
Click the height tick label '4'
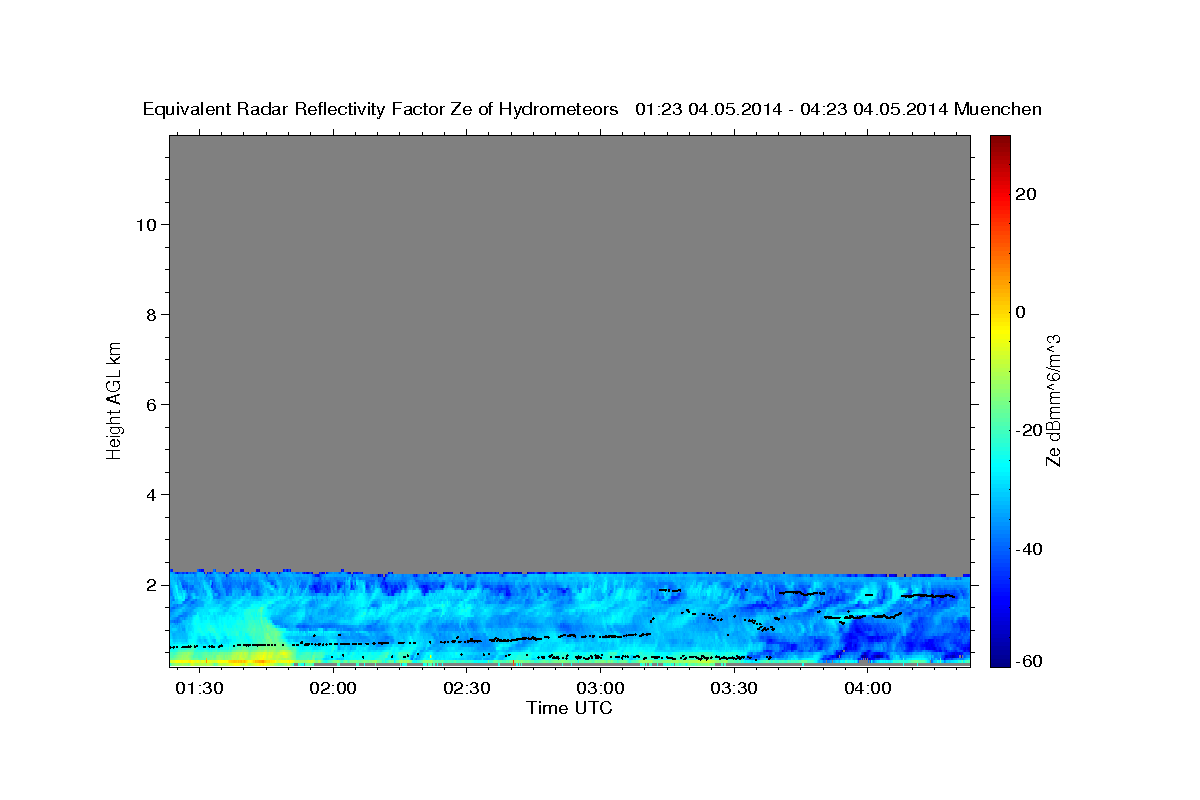[152, 495]
